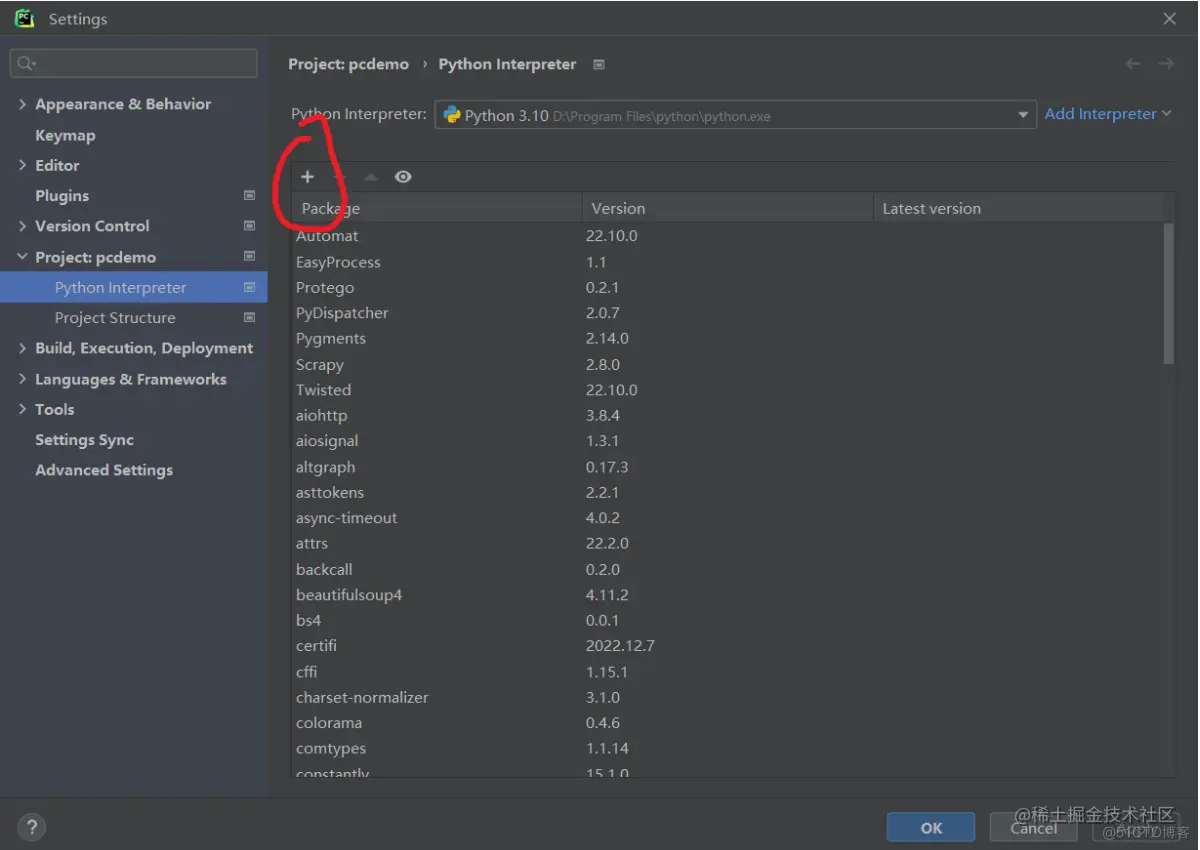Select the charset-normalizer package row

tap(727, 697)
